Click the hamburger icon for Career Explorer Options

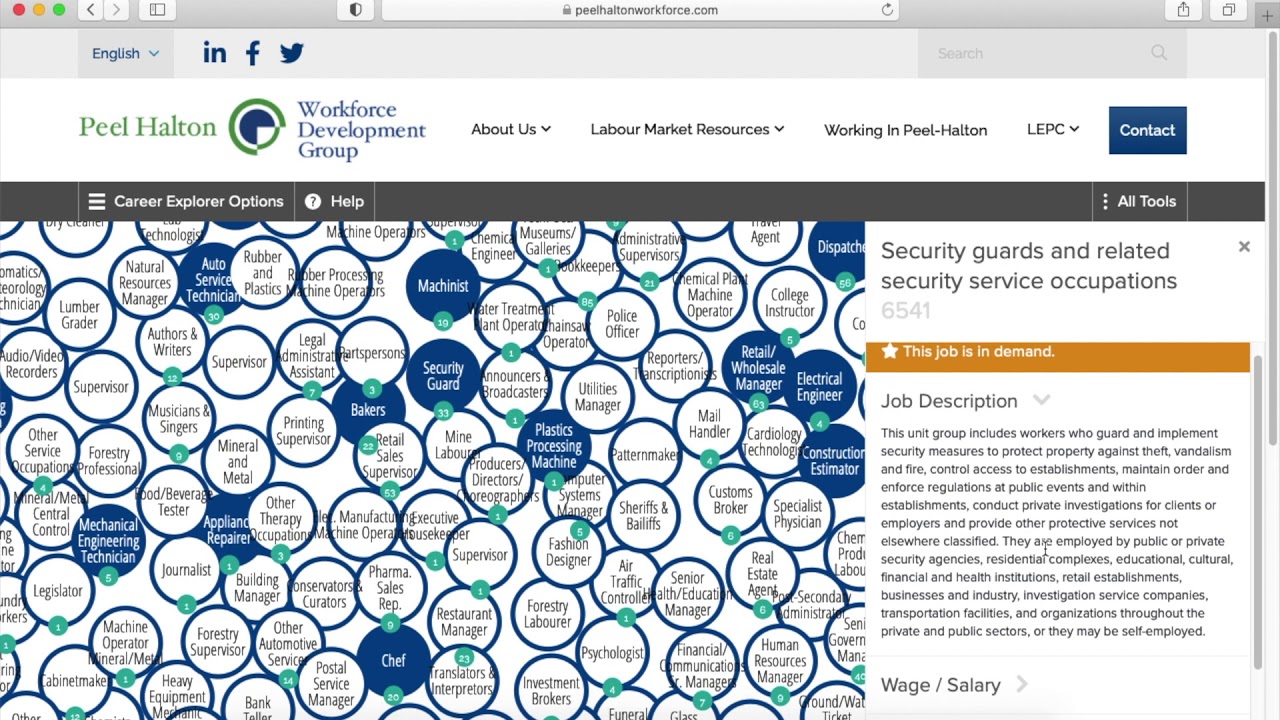[97, 201]
